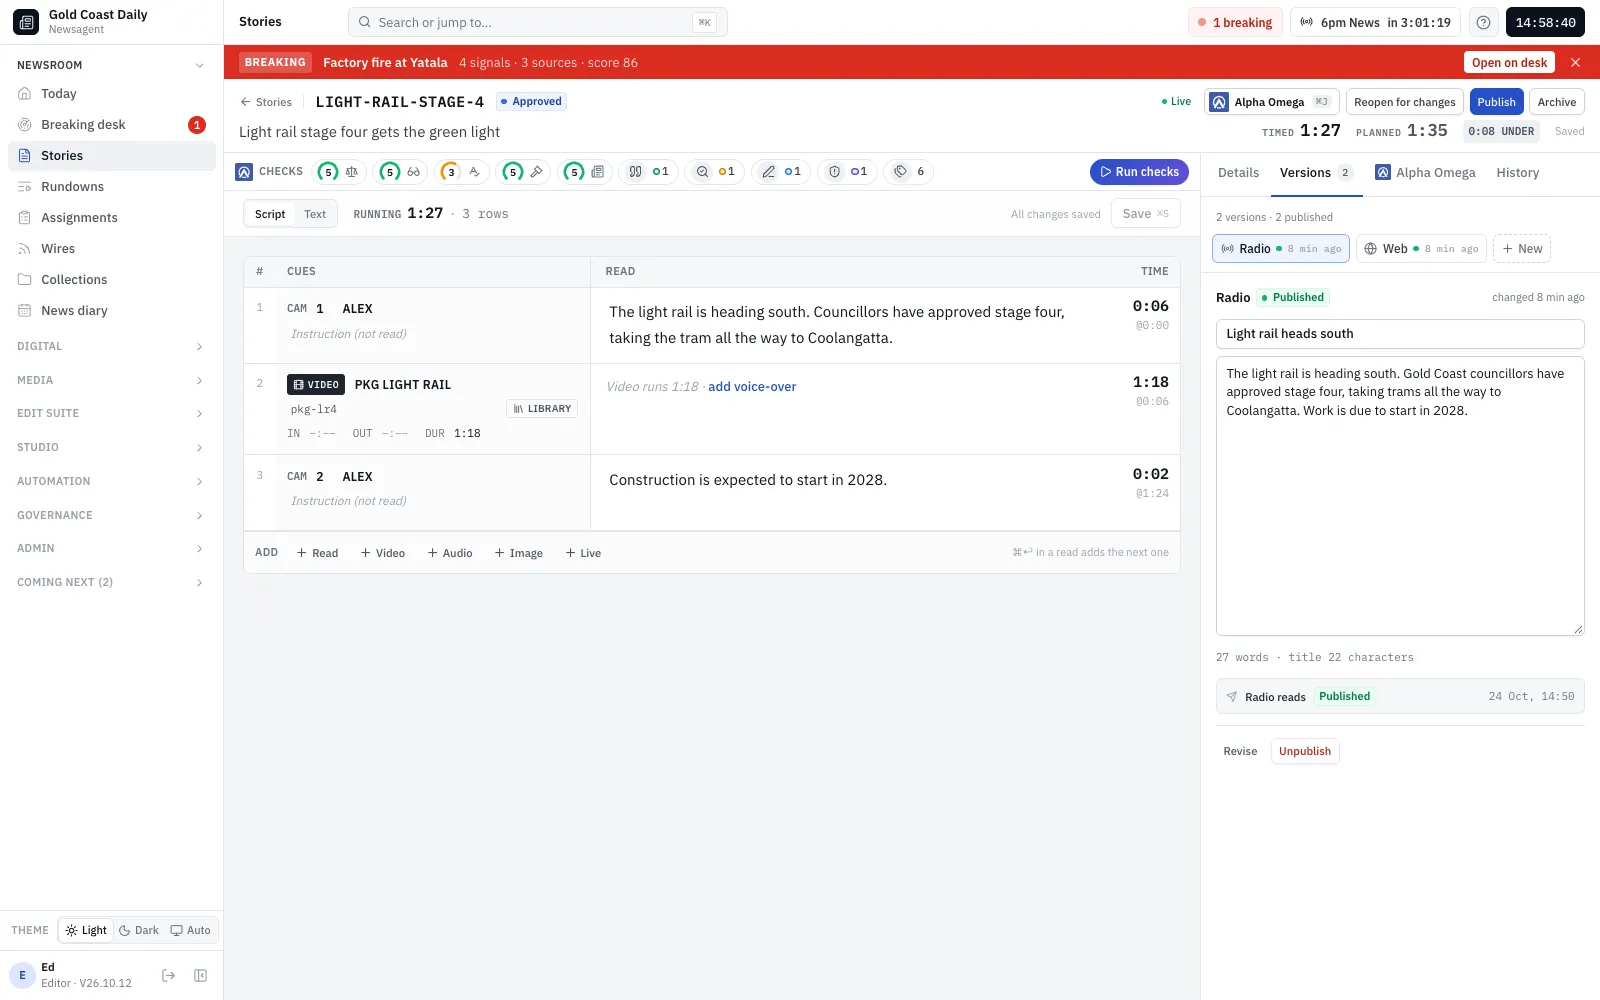Viewport: 1600px width, 1000px height.
Task: Open the LIBRARY button on PKG LIGHT RAIL
Action: [542, 409]
